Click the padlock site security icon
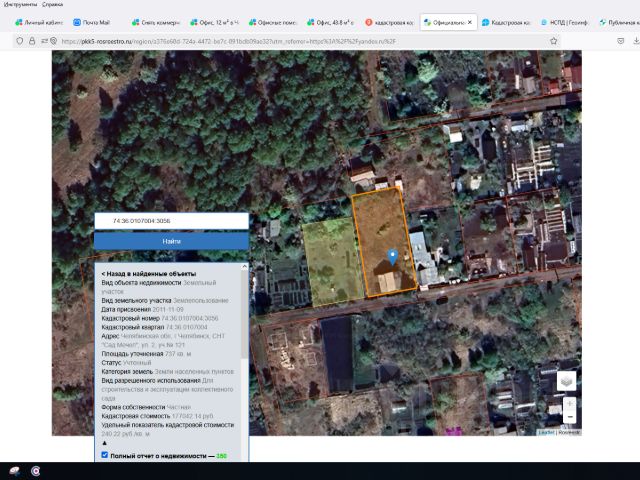640x480 pixels. [x=32, y=41]
